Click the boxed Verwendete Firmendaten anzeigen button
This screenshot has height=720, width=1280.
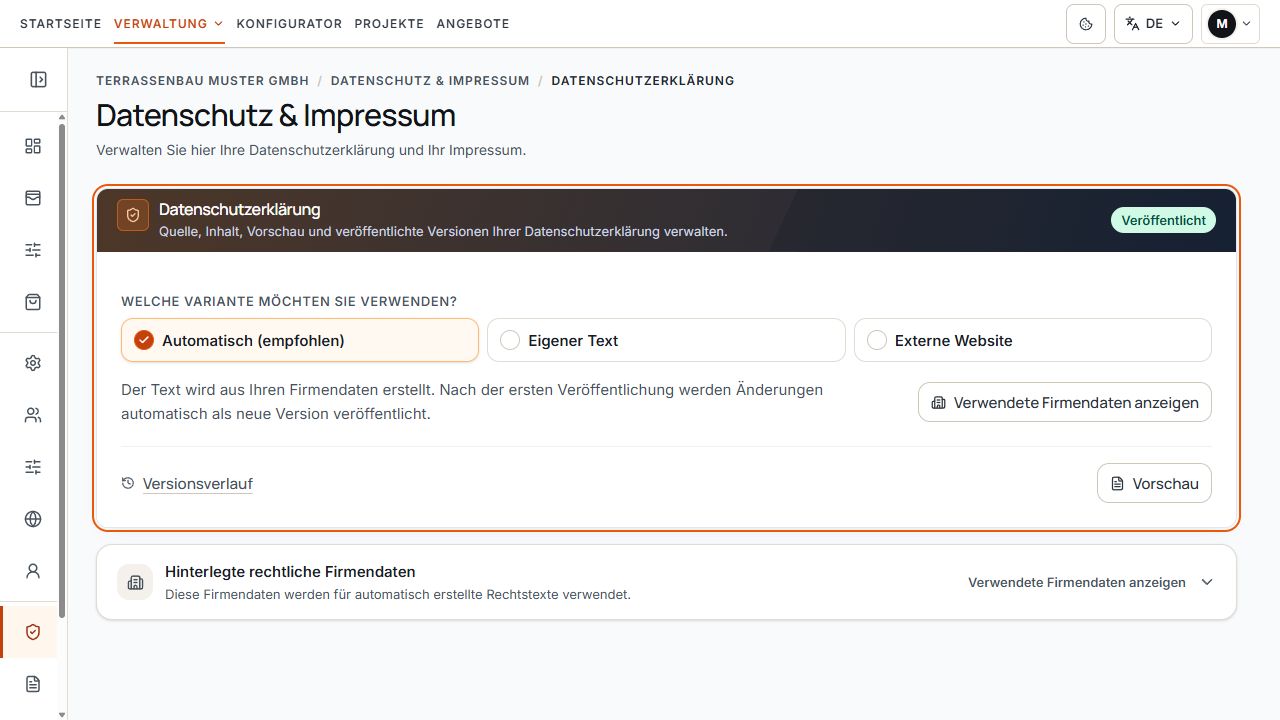(x=1065, y=402)
